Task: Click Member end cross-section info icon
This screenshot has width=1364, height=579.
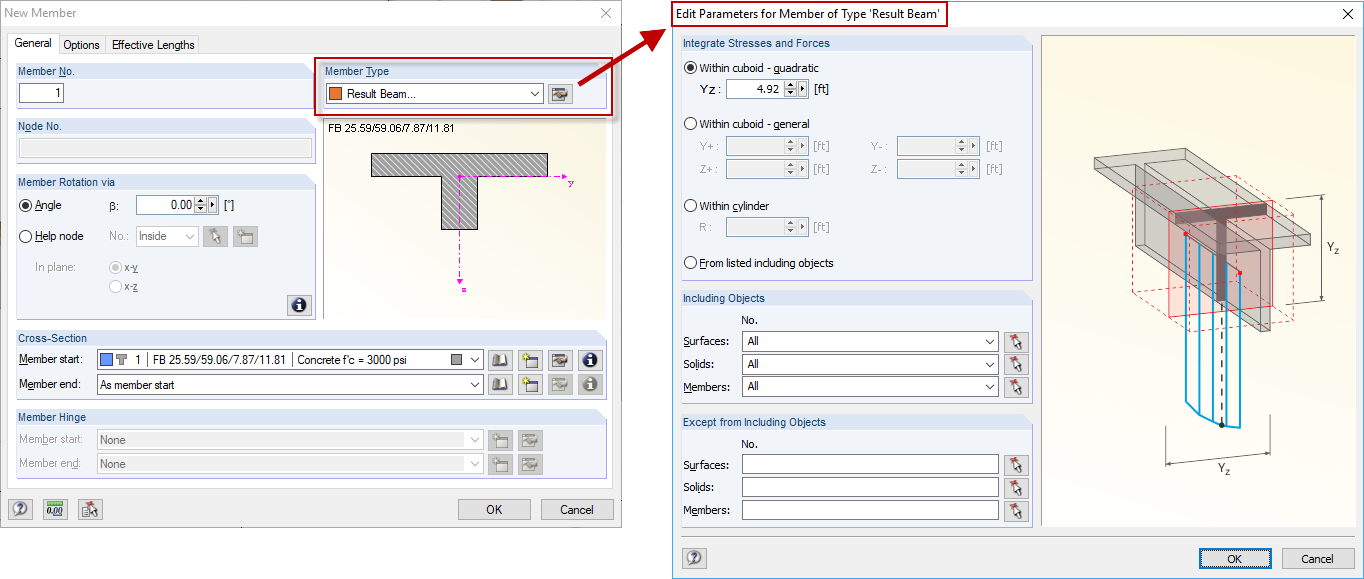Action: [x=590, y=384]
